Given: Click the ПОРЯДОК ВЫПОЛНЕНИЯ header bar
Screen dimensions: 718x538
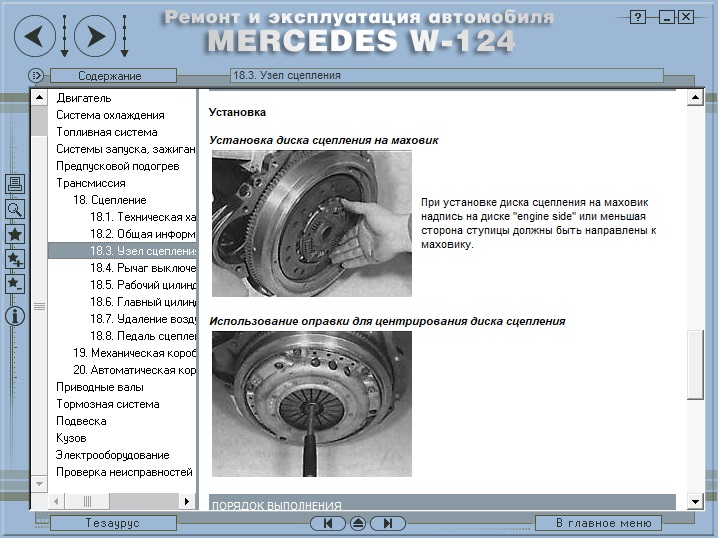Looking at the screenshot, I should point(442,502).
